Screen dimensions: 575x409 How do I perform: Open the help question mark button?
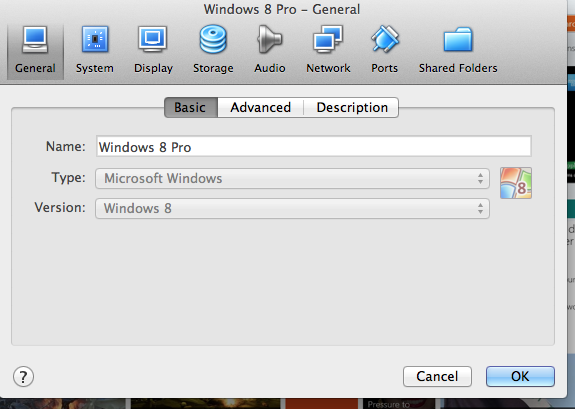pos(23,377)
